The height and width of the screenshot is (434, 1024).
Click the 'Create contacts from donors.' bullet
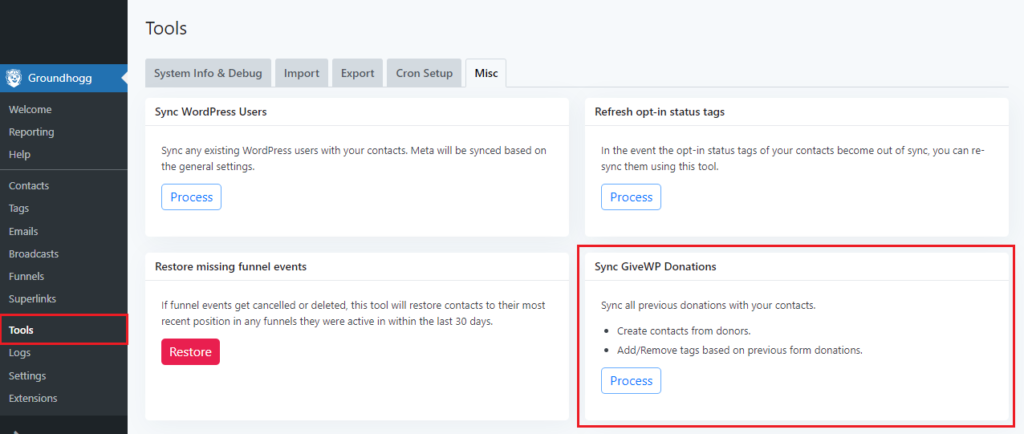point(684,331)
